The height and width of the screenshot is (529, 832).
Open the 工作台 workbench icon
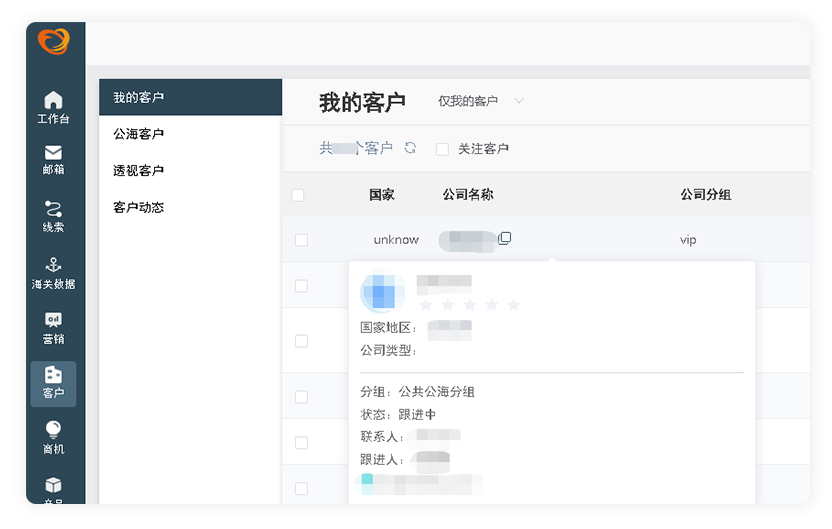(53, 107)
